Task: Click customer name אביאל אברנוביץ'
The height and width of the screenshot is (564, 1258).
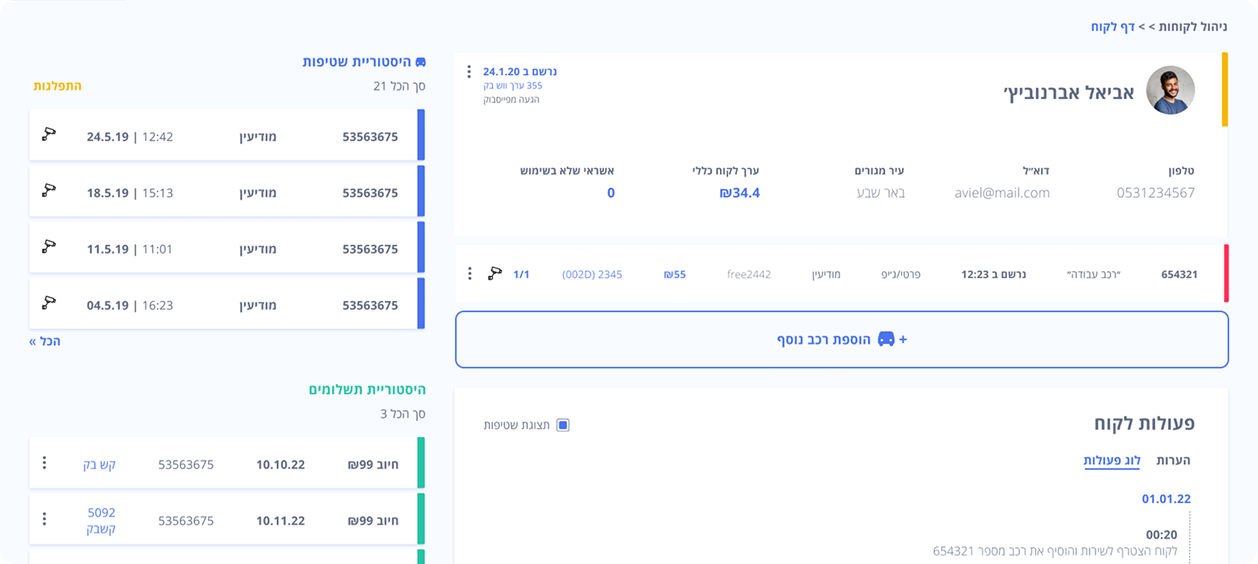Action: point(1069,93)
